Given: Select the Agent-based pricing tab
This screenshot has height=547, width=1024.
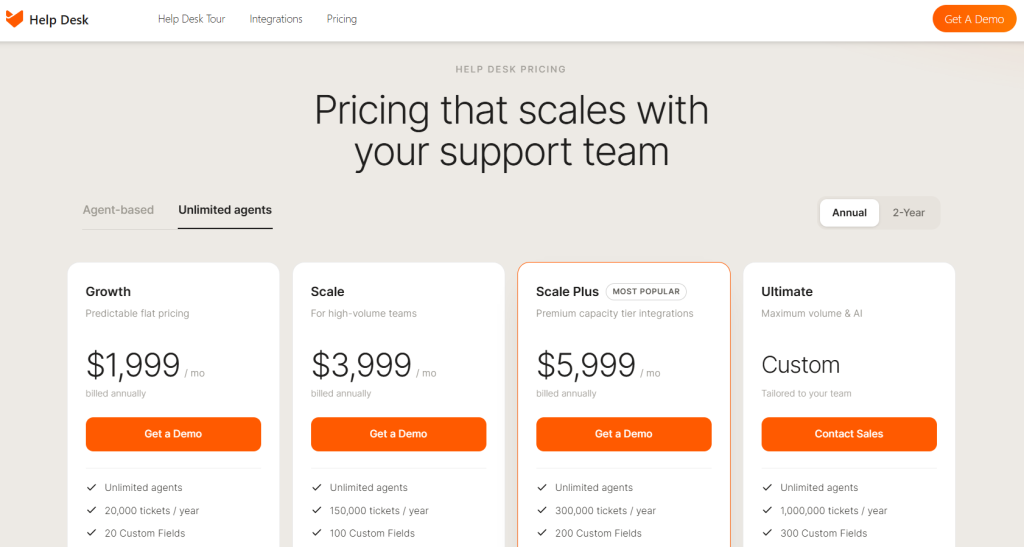Looking at the screenshot, I should pos(118,210).
